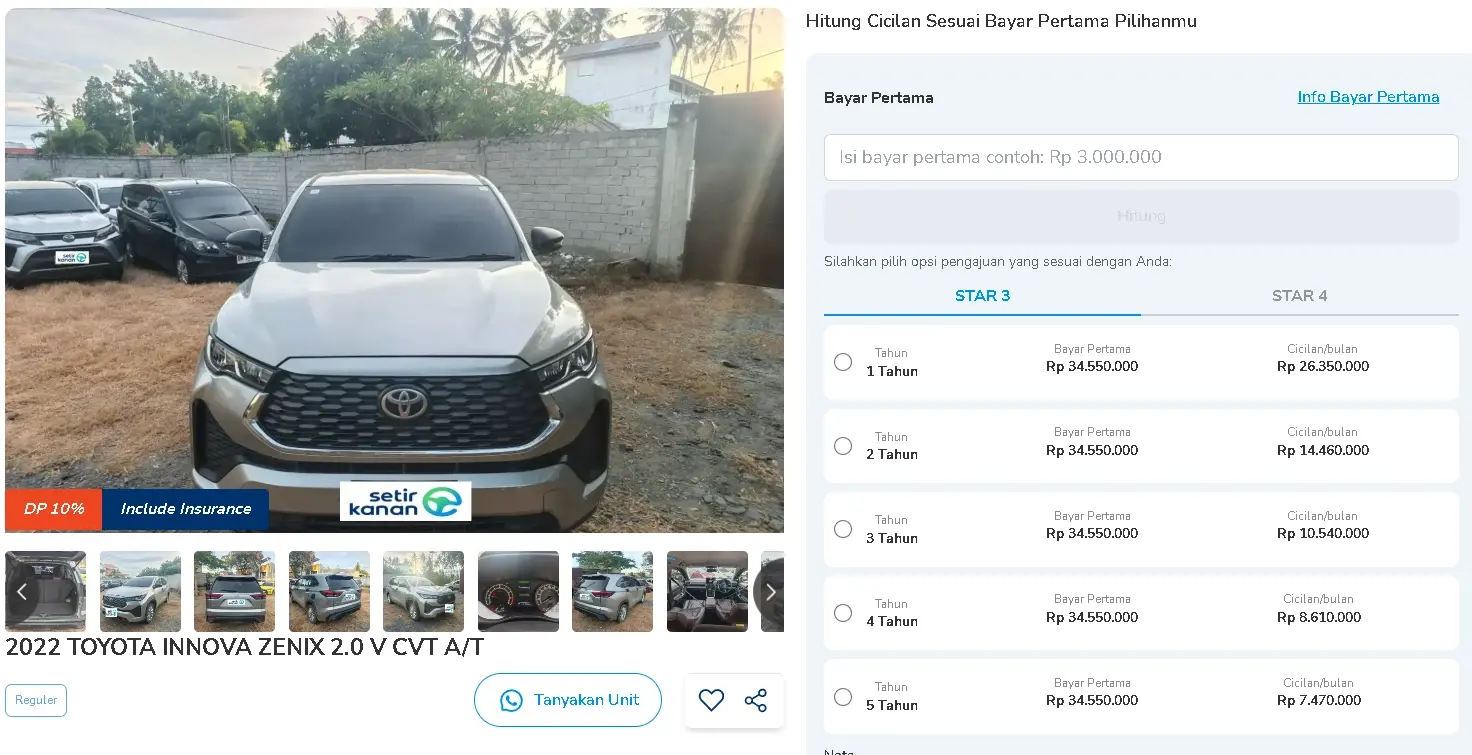Switch to the STAR 4 tab
Image resolution: width=1472 pixels, height=755 pixels.
(x=1299, y=296)
